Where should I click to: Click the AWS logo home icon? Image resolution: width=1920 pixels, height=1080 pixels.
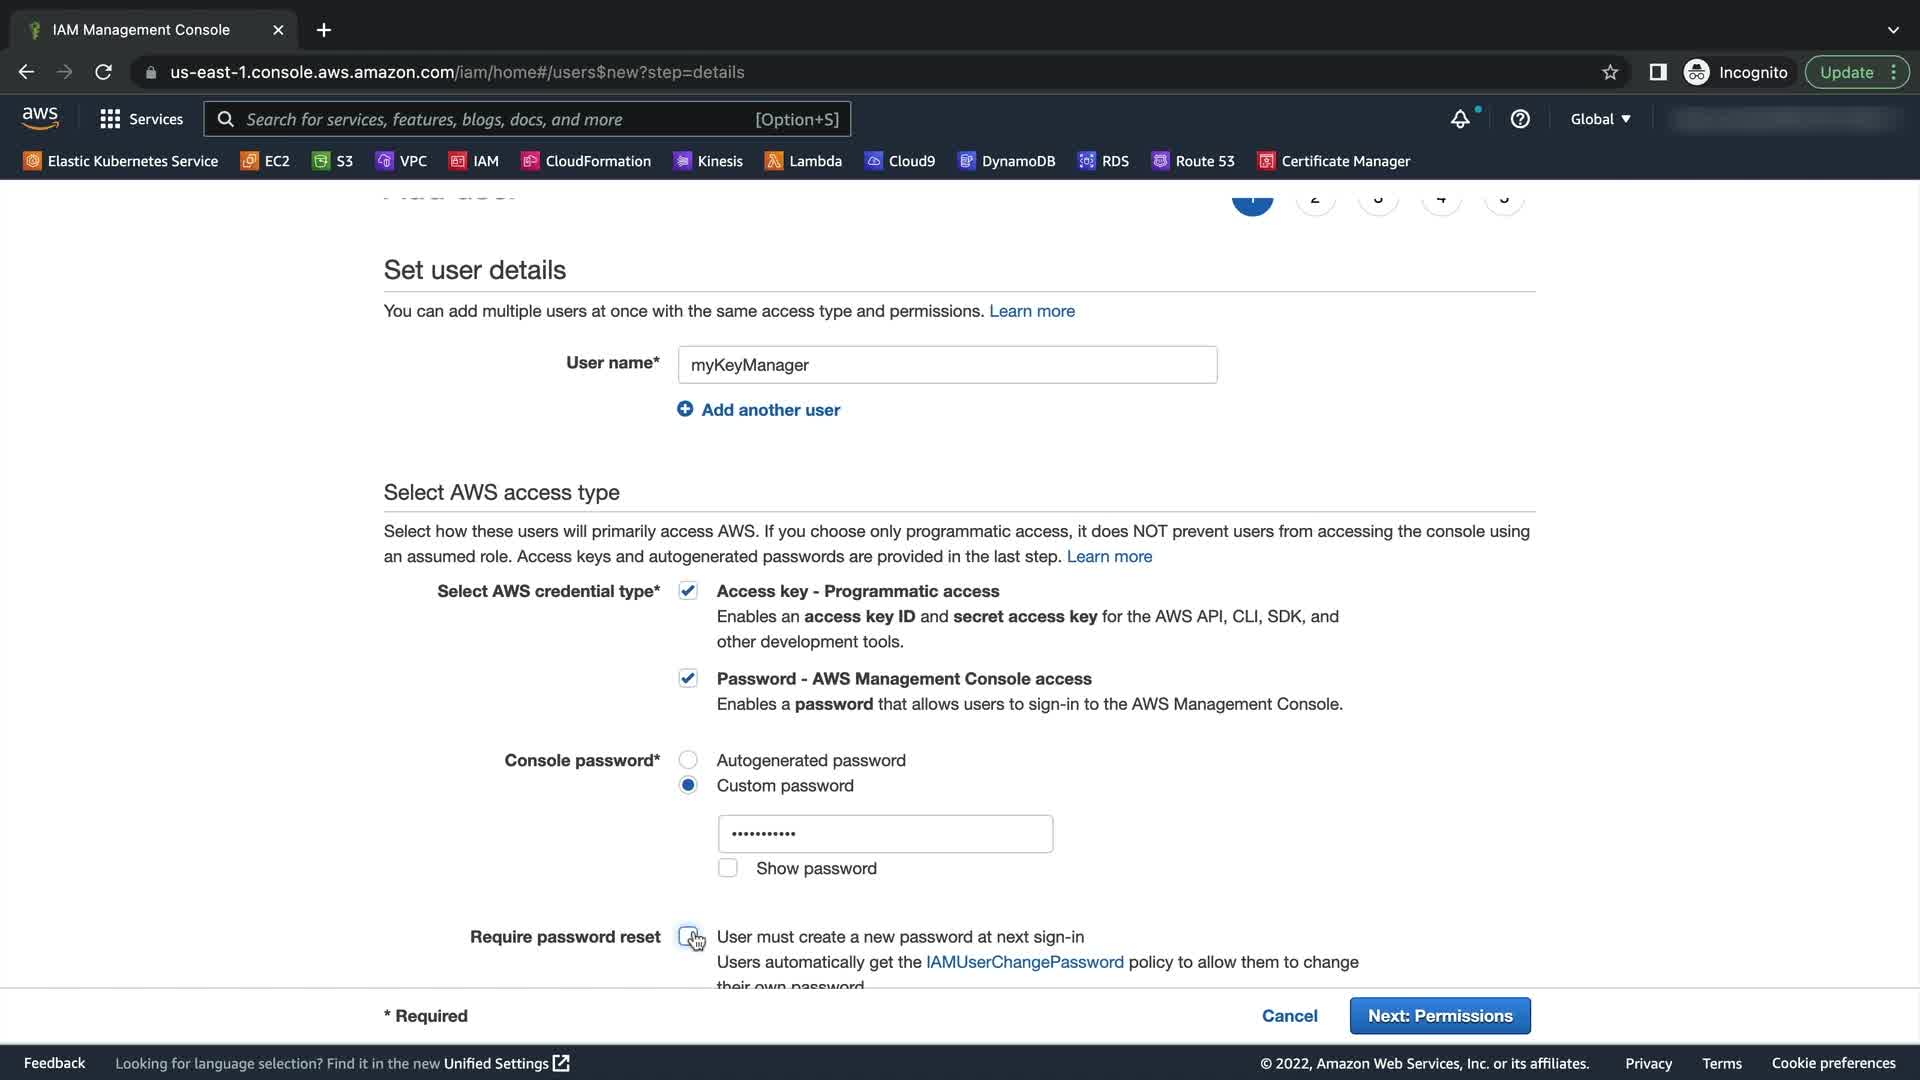[x=40, y=118]
